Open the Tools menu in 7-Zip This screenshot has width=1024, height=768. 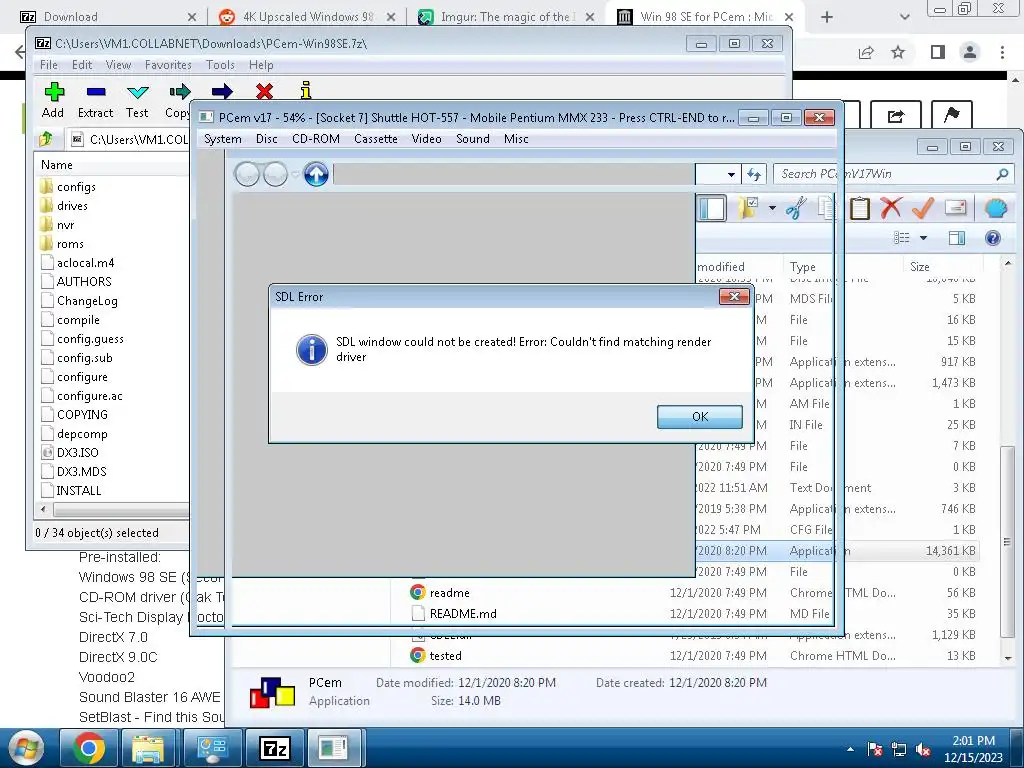coord(220,65)
